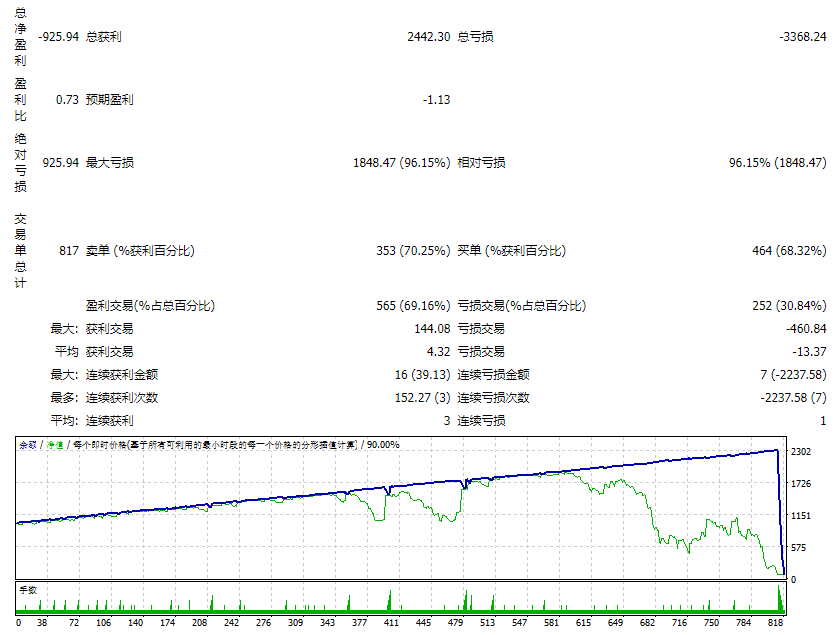Click the 208 tick on horizontal axis
Image resolution: width=834 pixels, height=635 pixels.
click(199, 622)
